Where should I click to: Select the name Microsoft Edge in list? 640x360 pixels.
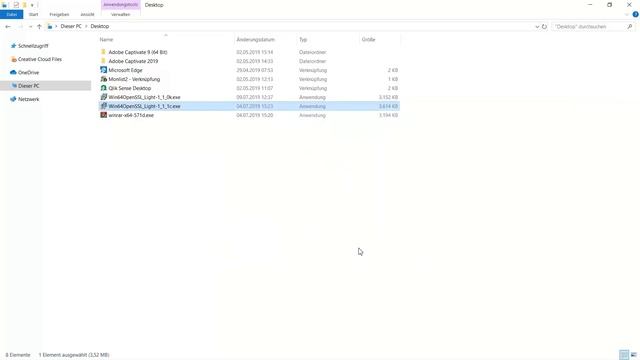(125, 70)
